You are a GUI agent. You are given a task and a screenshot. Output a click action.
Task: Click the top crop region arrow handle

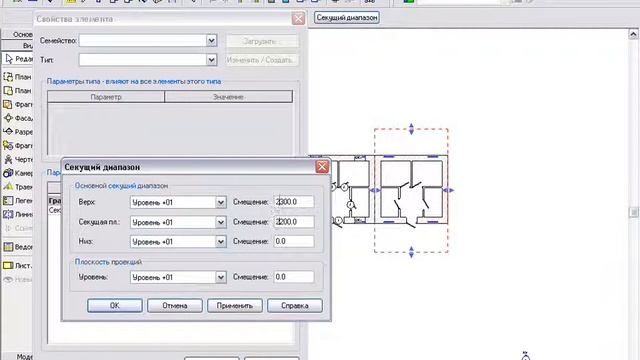click(x=411, y=129)
